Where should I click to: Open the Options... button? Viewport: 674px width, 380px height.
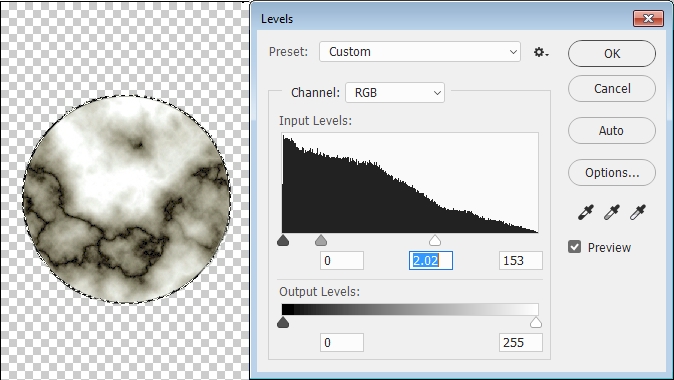[612, 172]
